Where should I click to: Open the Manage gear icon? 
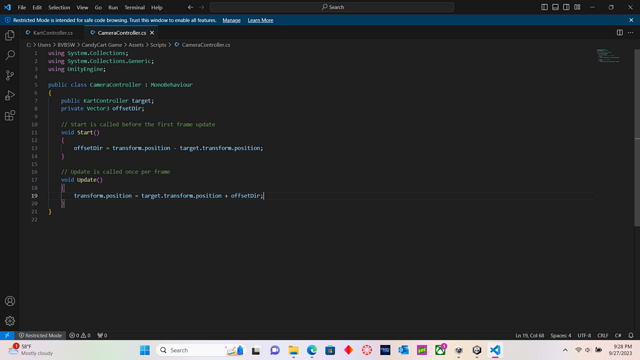pyautogui.click(x=10, y=321)
